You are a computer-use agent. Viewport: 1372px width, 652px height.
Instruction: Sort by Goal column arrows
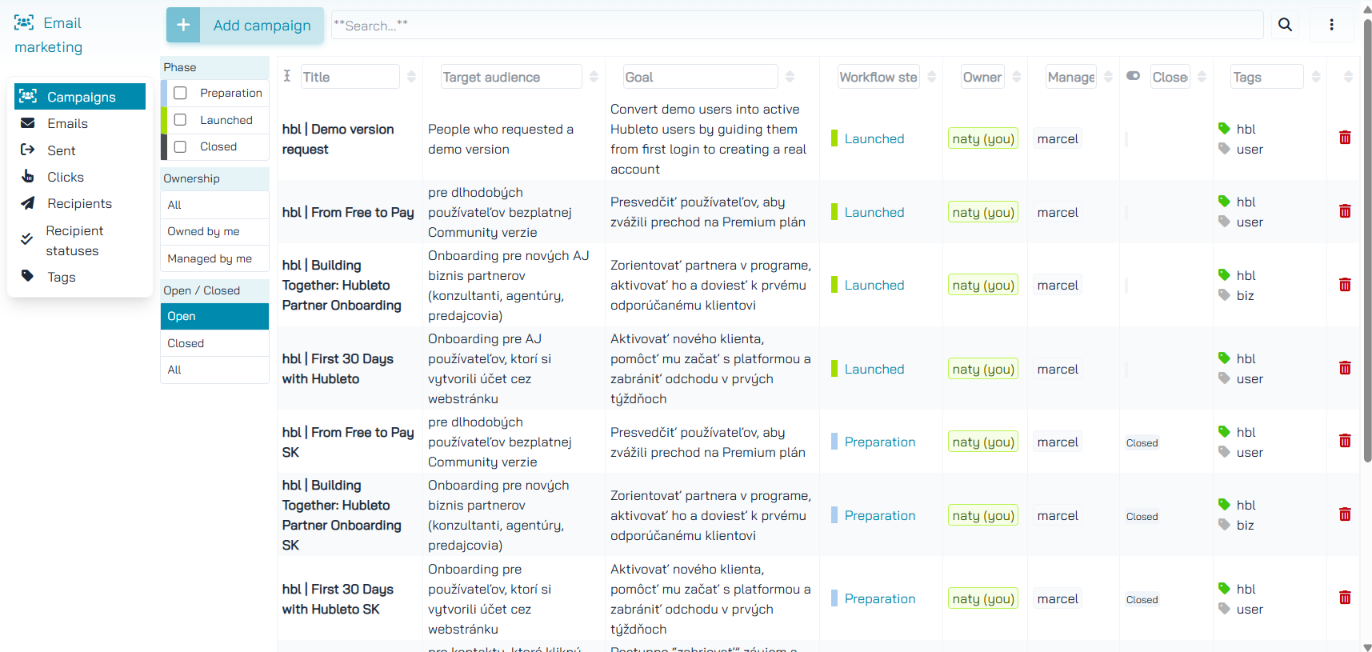[x=789, y=77]
